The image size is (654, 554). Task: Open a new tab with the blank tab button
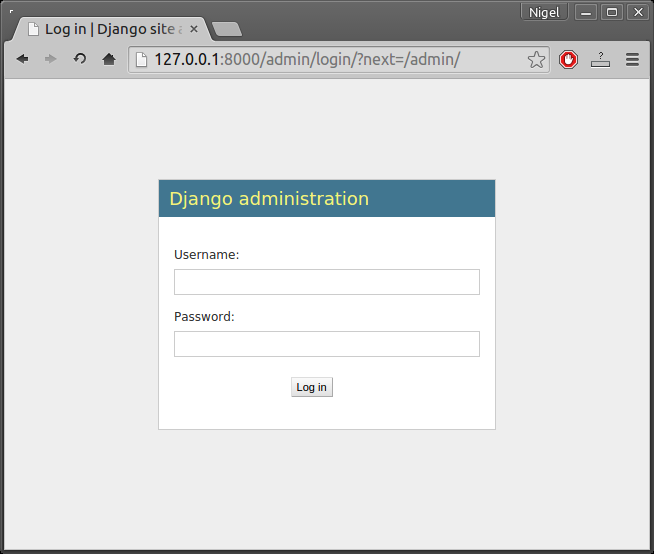pyautogui.click(x=227, y=29)
